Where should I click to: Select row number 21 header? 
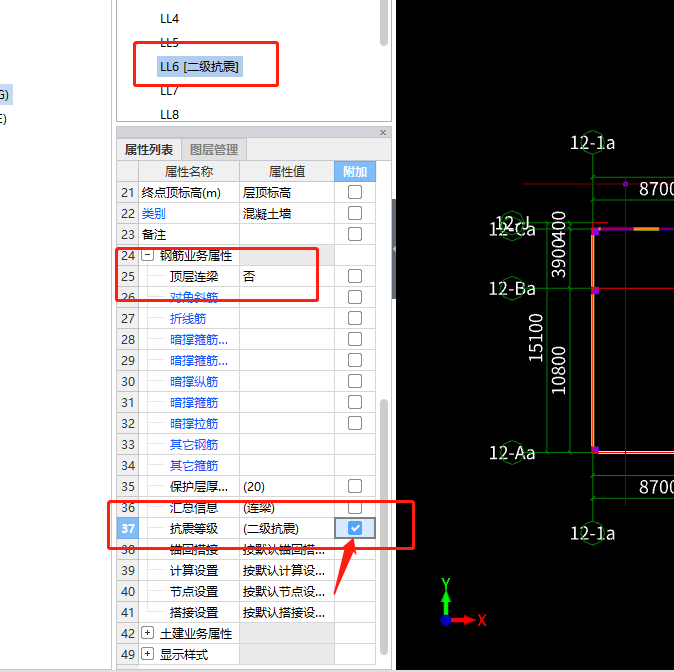tap(128, 192)
